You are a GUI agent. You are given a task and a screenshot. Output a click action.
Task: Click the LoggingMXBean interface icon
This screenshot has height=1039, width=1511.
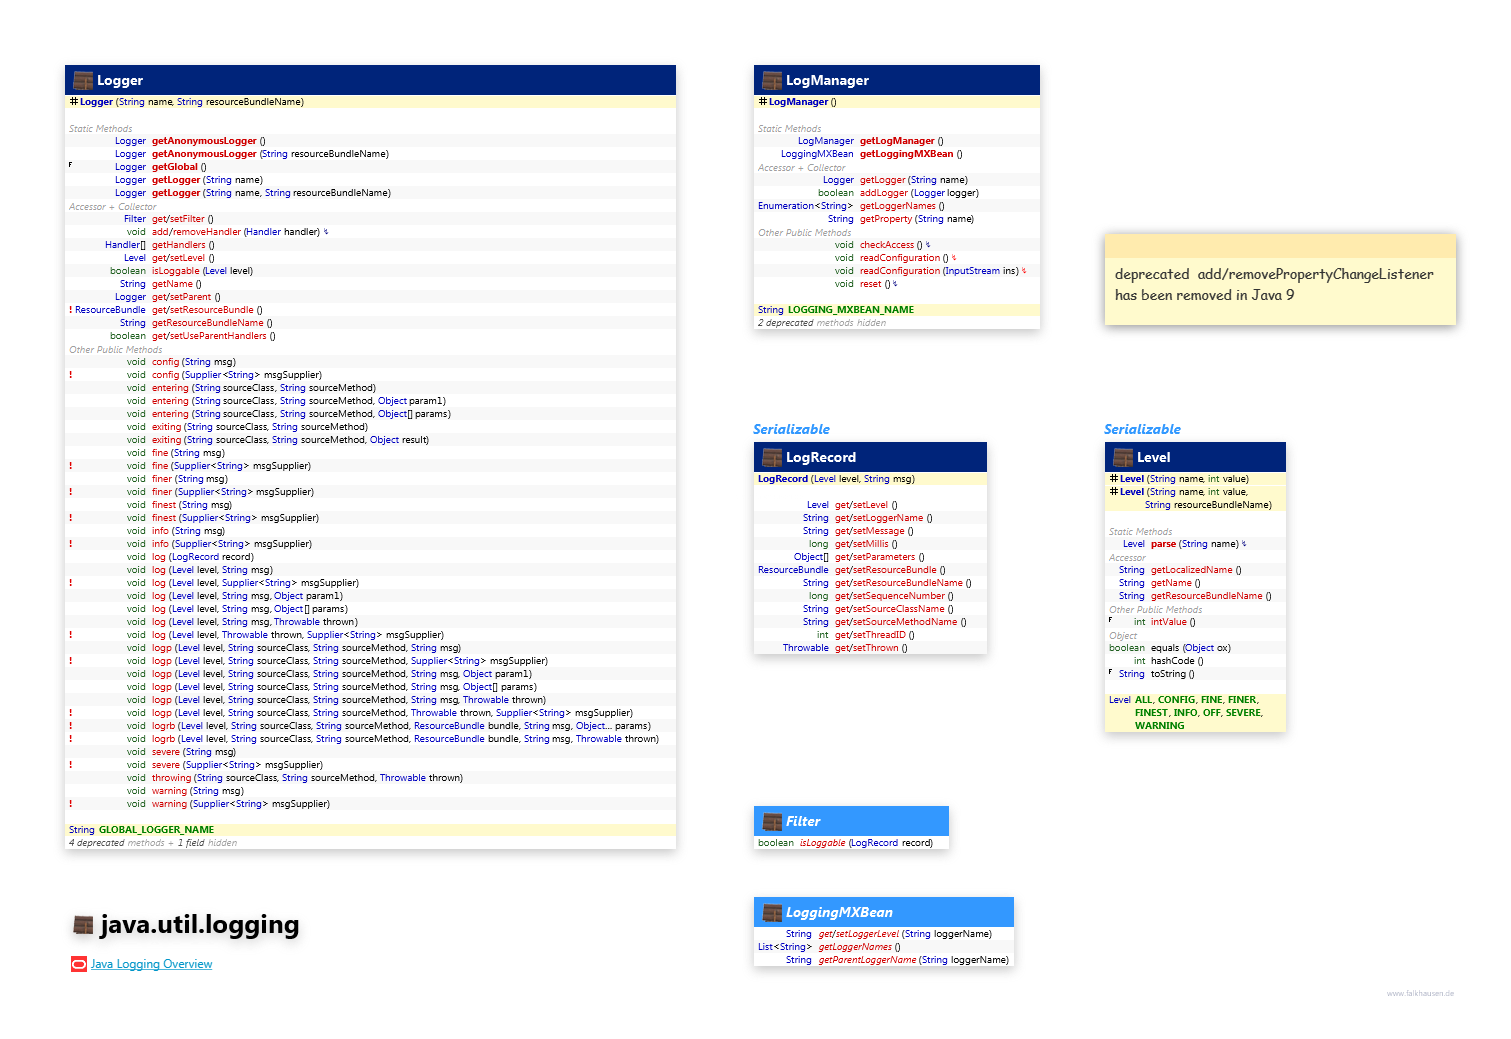(772, 913)
